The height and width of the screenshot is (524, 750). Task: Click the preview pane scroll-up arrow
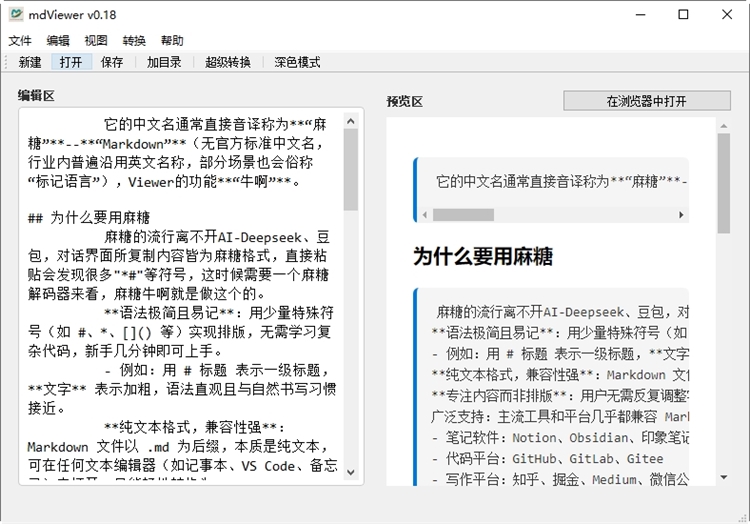724,126
